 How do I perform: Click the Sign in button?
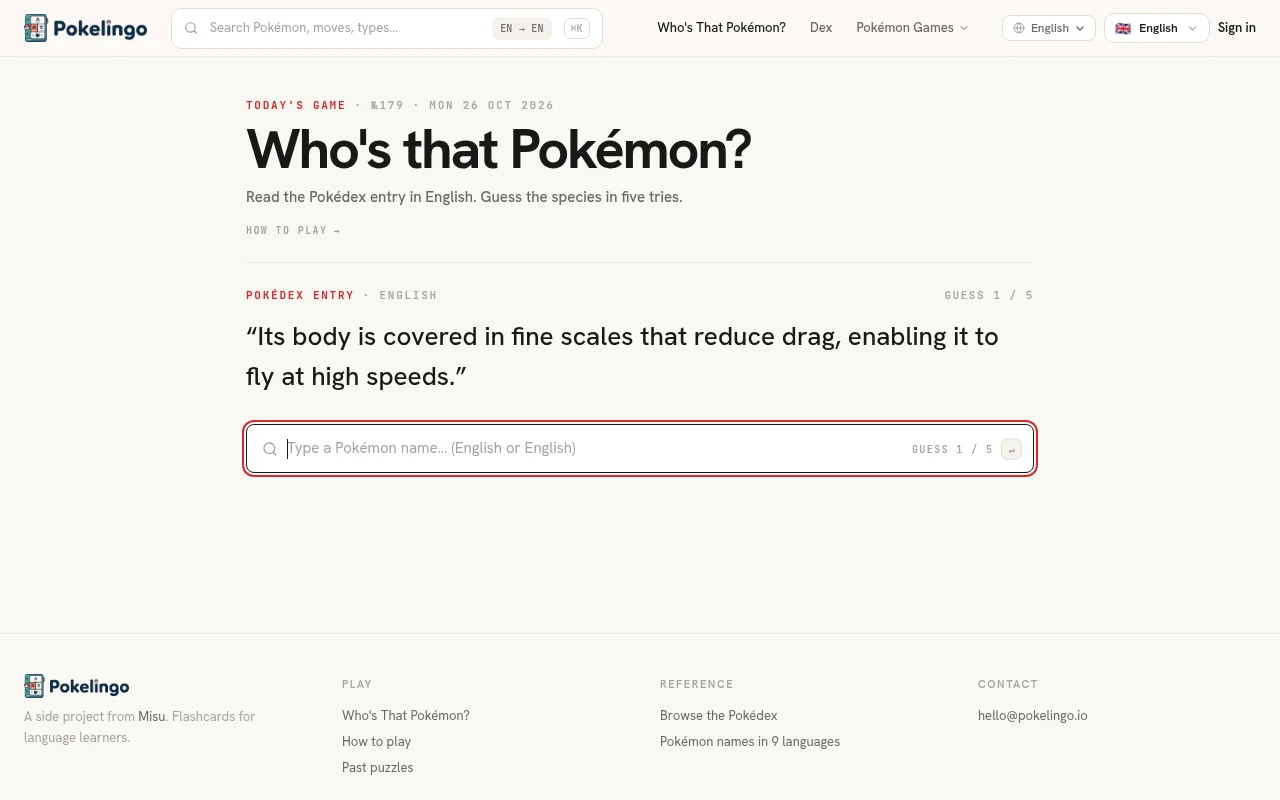pos(1237,28)
